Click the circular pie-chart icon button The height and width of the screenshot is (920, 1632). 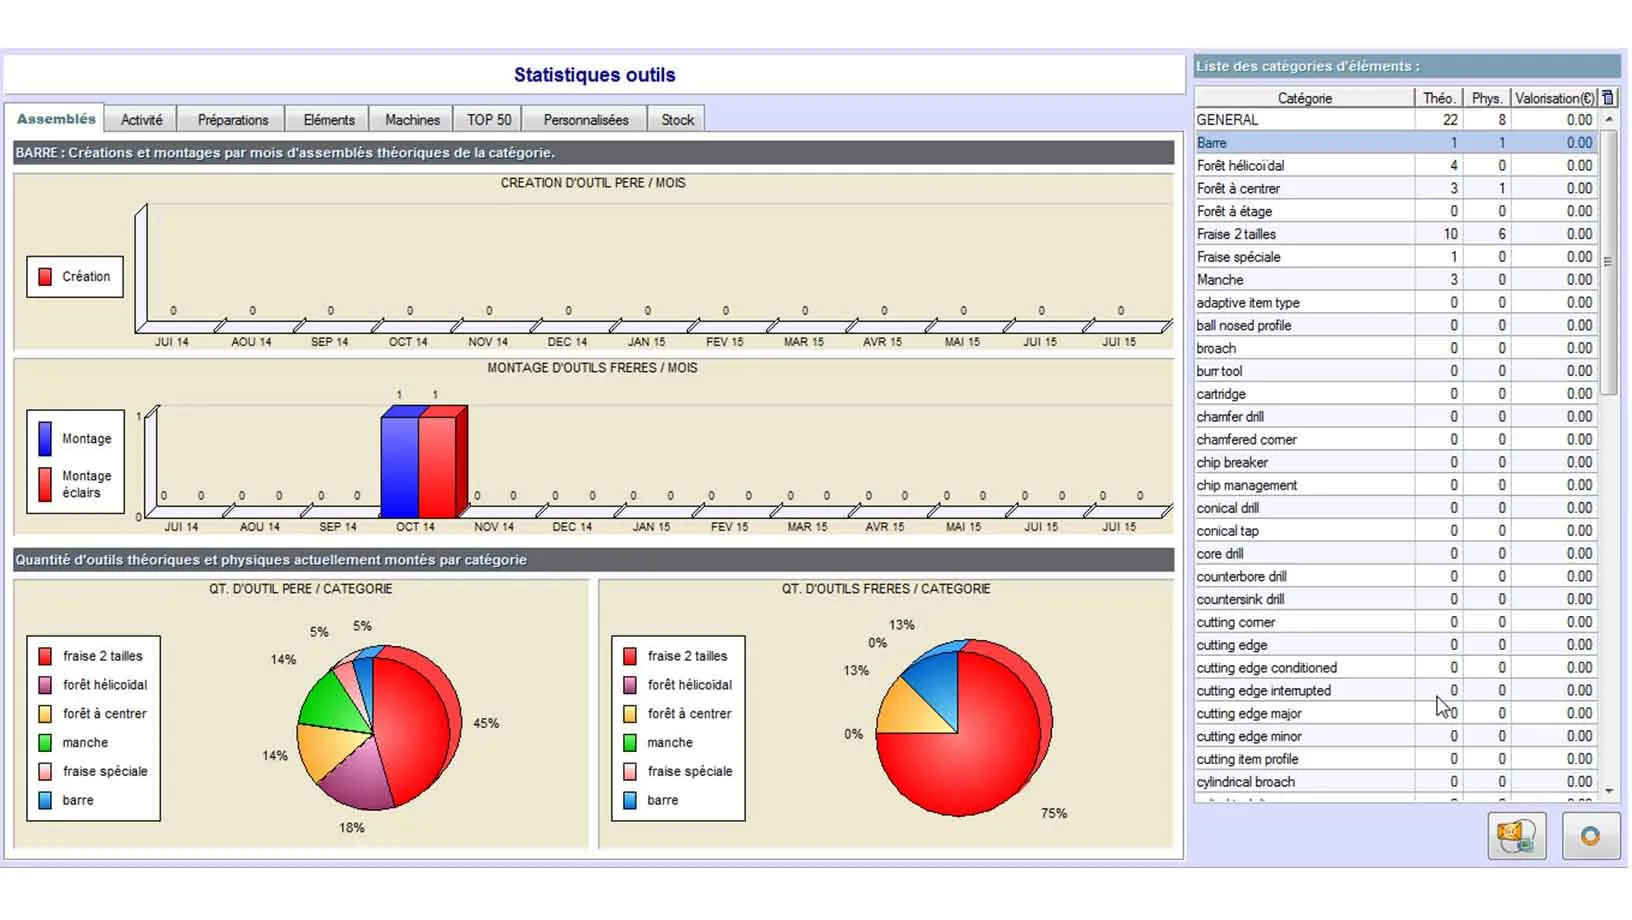click(1589, 837)
